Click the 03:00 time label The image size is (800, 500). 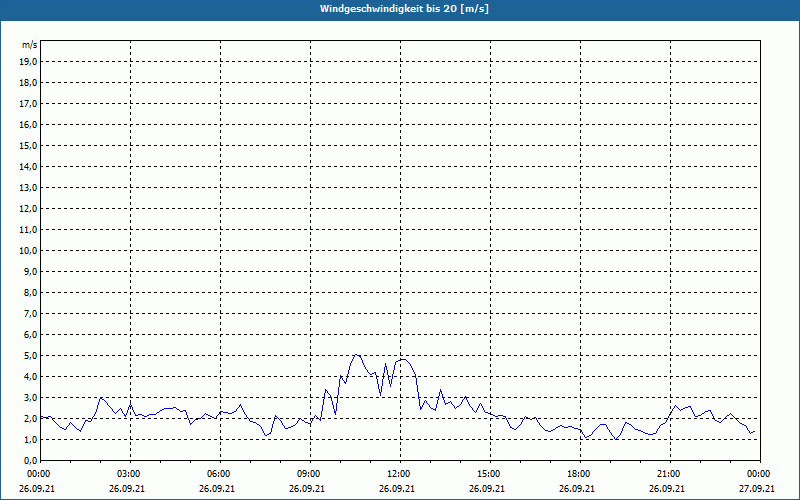(x=130, y=474)
